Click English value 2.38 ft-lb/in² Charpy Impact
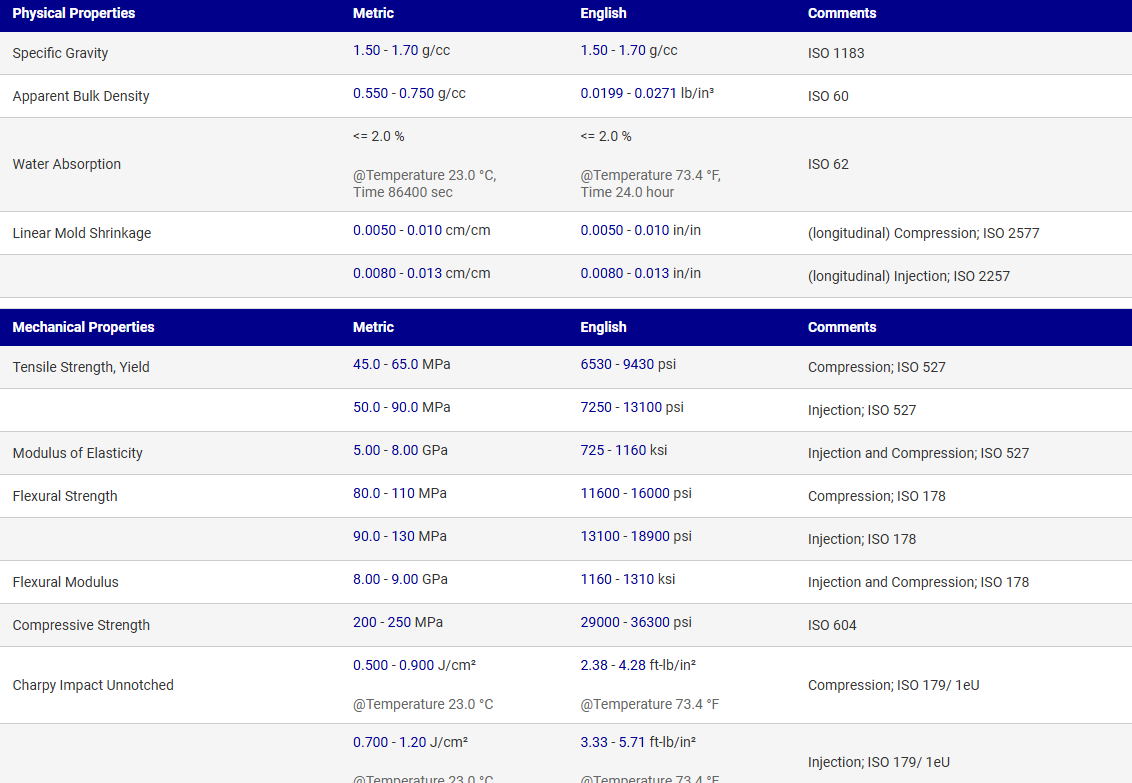Screen dimensions: 1132x783 594,666
